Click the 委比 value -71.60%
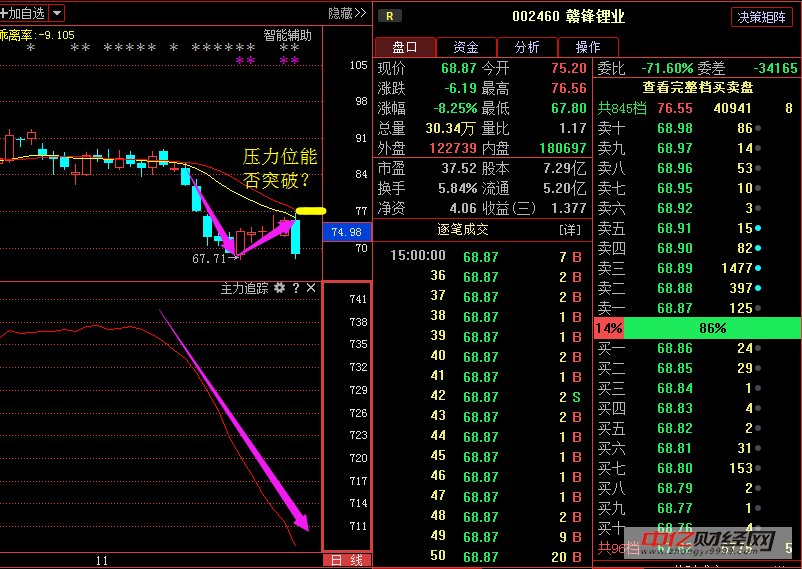802x569 pixels. tap(667, 68)
